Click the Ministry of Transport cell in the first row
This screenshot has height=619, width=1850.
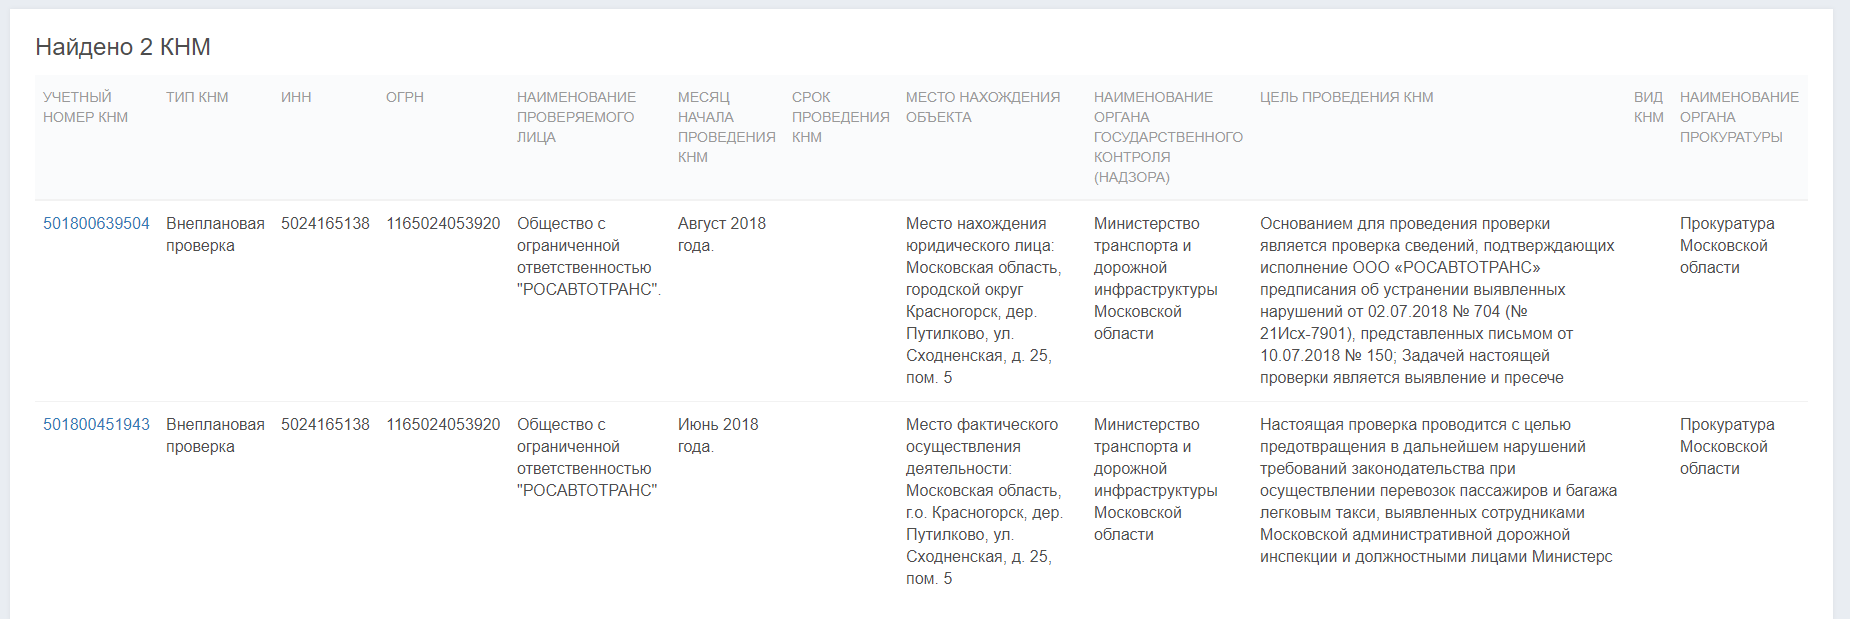pyautogui.click(x=1156, y=279)
